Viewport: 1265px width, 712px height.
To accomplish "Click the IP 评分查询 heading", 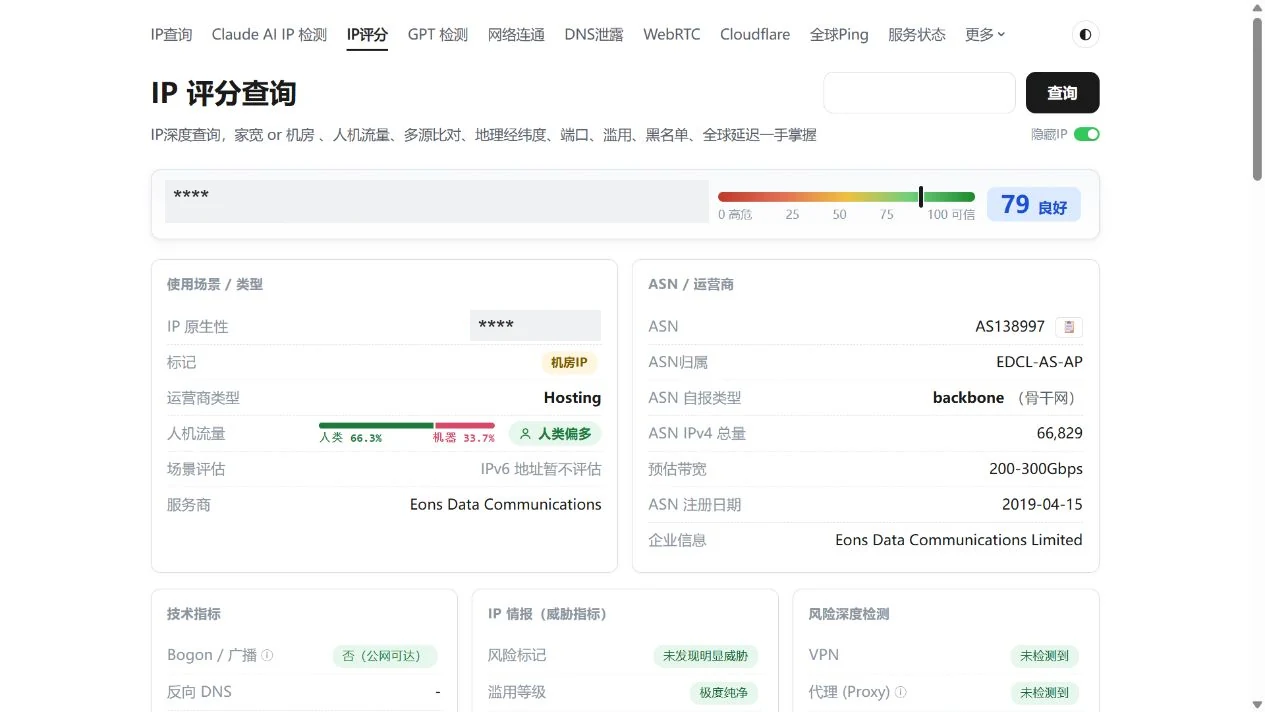I will (224, 93).
